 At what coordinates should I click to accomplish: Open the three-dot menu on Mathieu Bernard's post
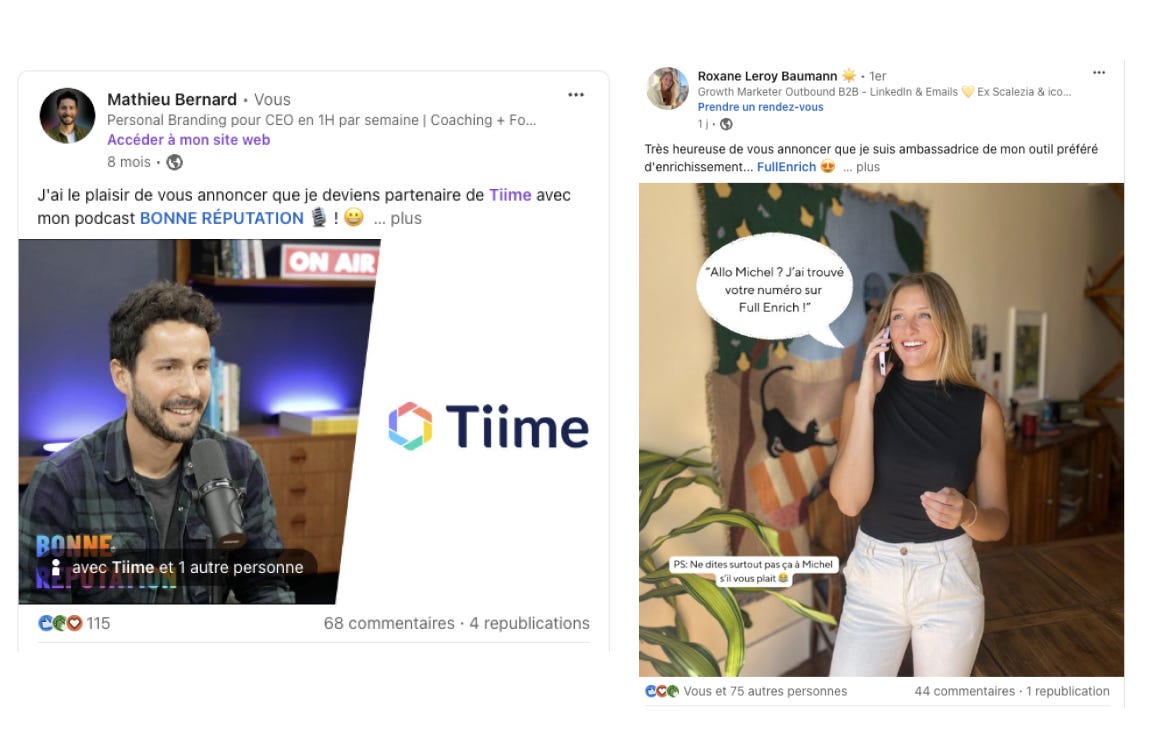576,95
